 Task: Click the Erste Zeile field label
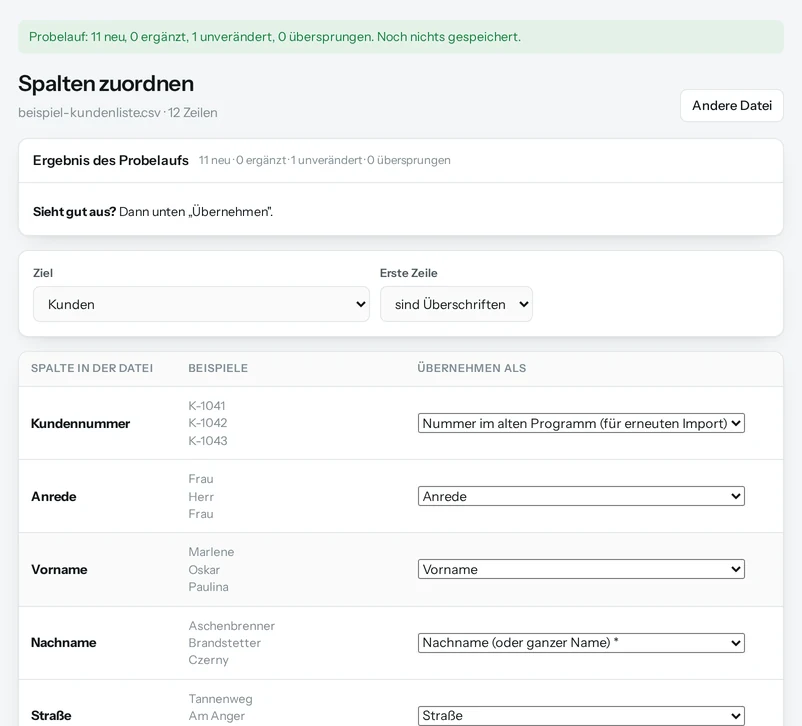pyautogui.click(x=408, y=273)
